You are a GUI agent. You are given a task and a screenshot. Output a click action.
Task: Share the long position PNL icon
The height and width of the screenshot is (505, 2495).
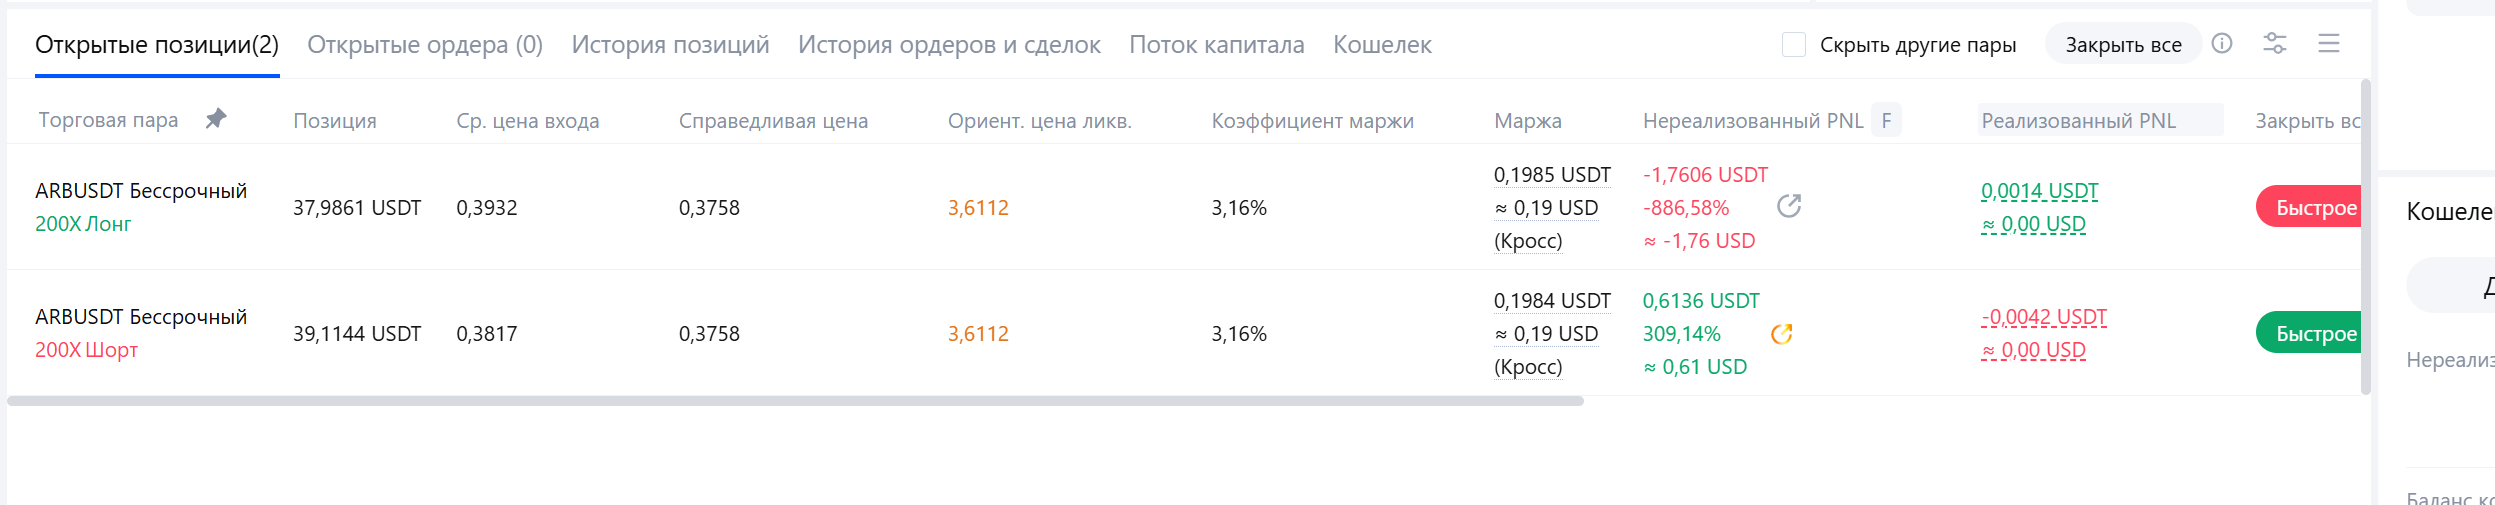pyautogui.click(x=1789, y=206)
